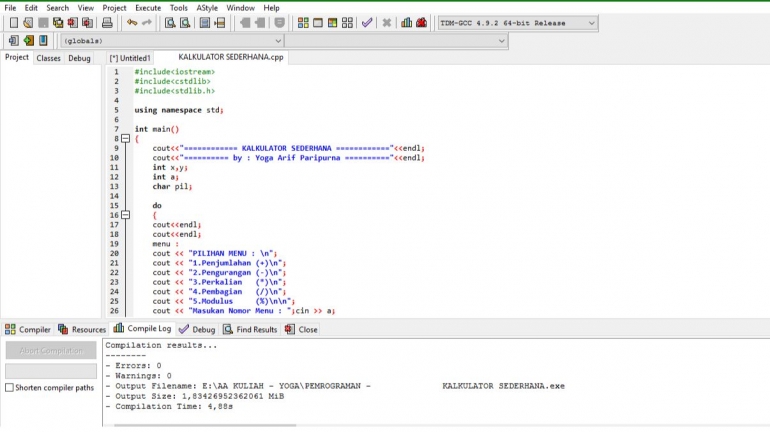This screenshot has height=432, width=770.
Task: Click the red Close file toolbar icon
Action: tap(73, 23)
